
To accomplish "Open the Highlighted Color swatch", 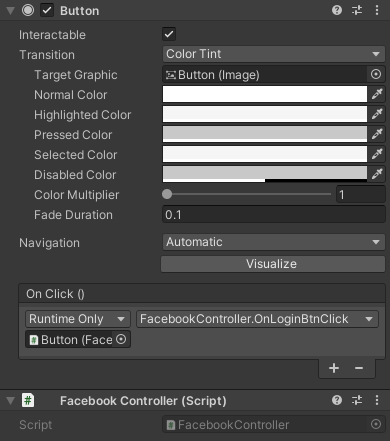I will [265, 114].
